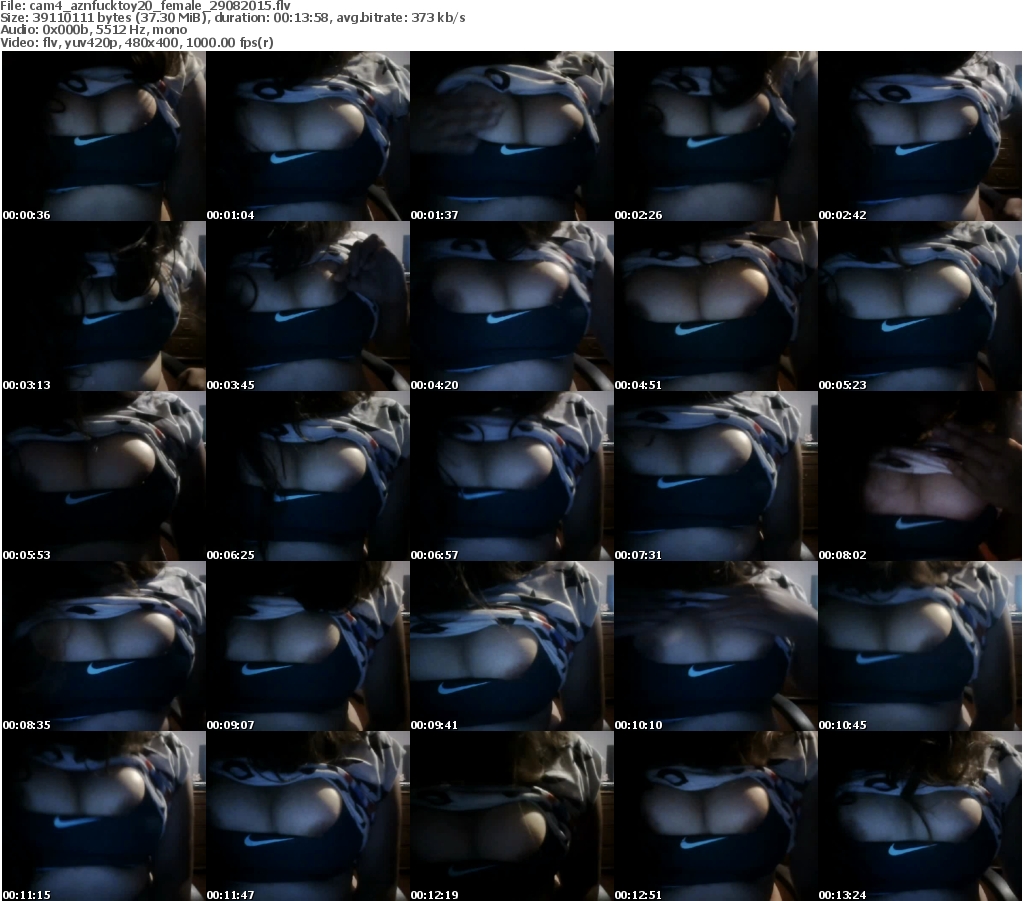Open the frame timestamped 00:11:47
Image resolution: width=1024 pixels, height=901 pixels.
click(308, 816)
